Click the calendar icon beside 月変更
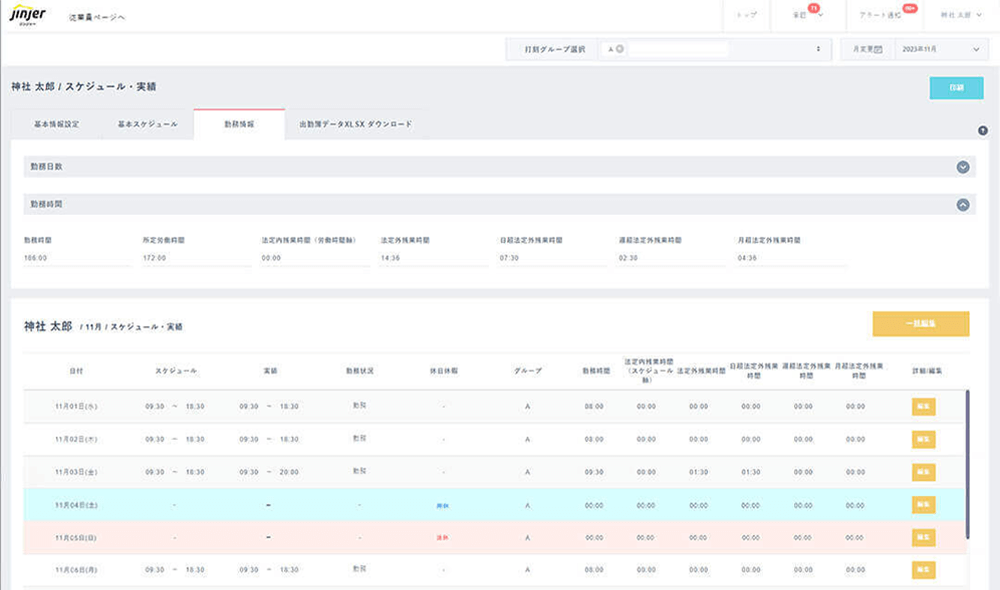The width and height of the screenshot is (1000, 590). (878, 49)
